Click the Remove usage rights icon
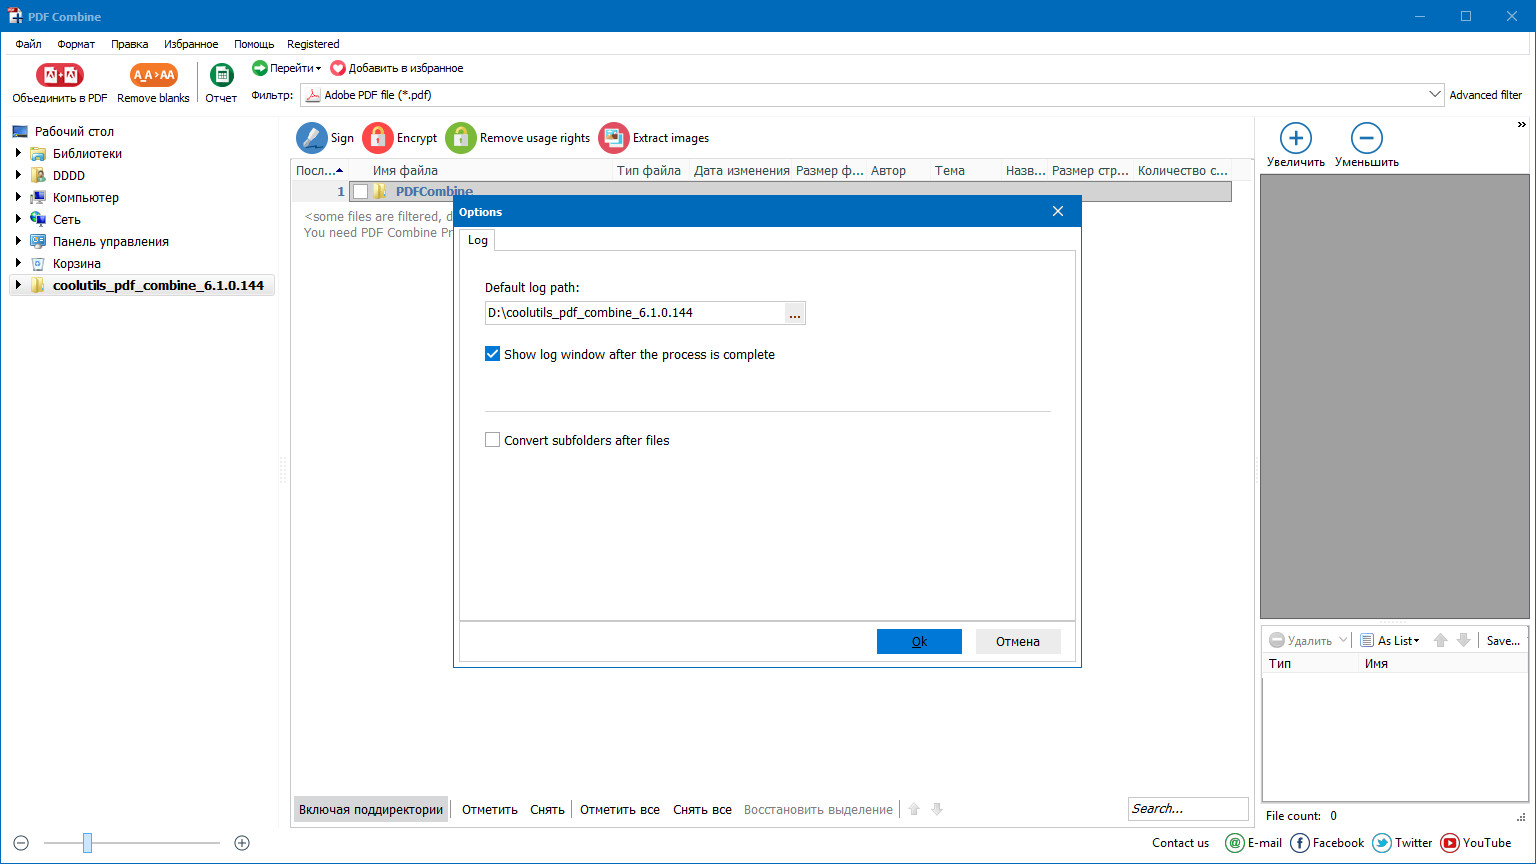The image size is (1536, 864). point(461,138)
